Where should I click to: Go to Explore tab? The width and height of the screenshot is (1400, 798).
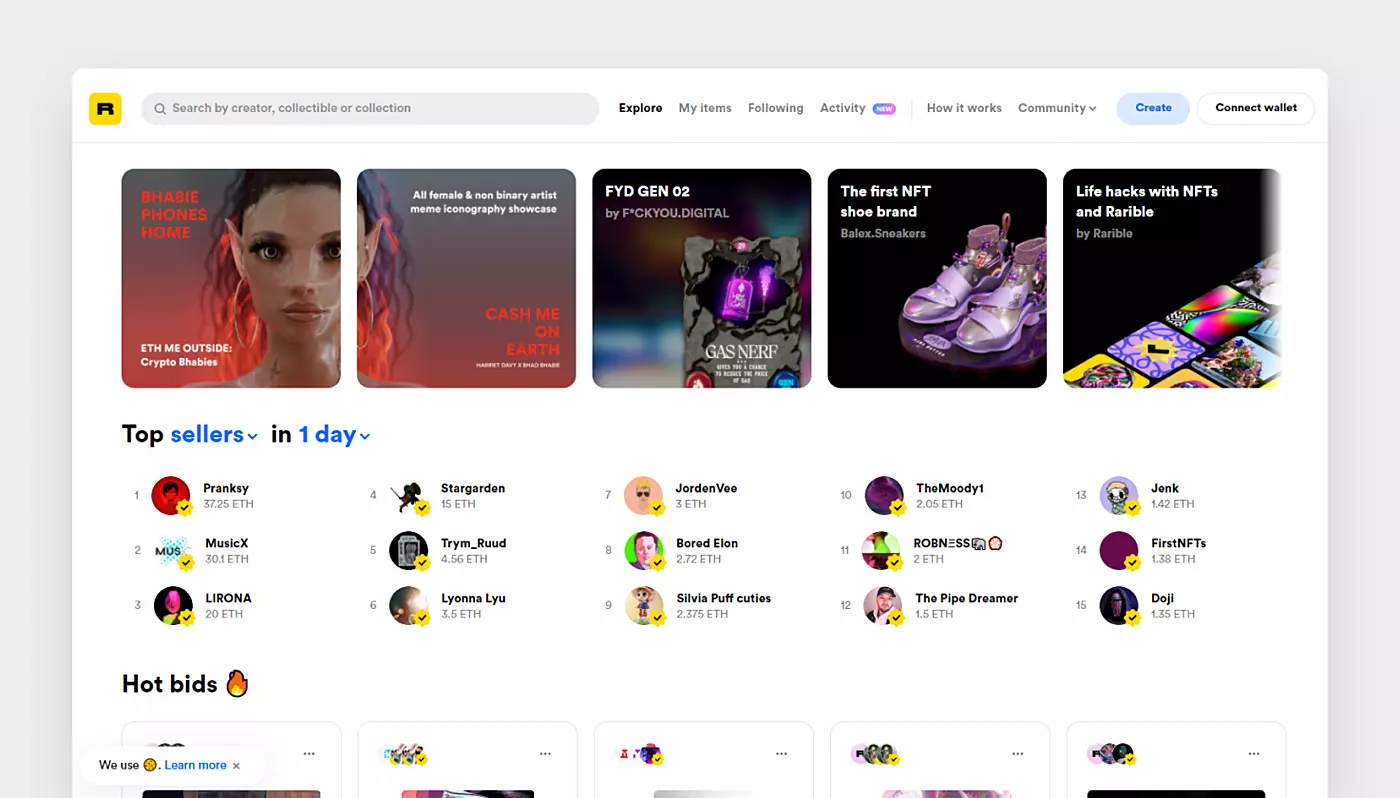pos(640,108)
